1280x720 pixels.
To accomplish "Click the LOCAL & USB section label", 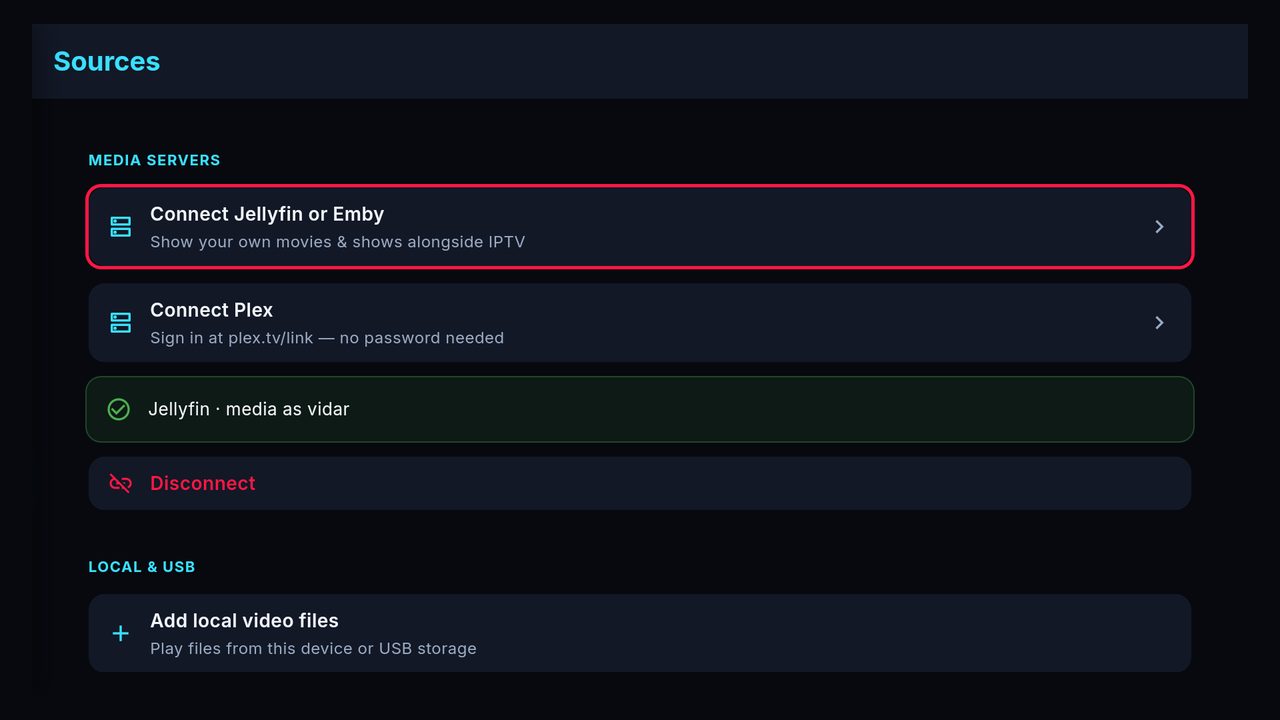I will pos(142,567).
